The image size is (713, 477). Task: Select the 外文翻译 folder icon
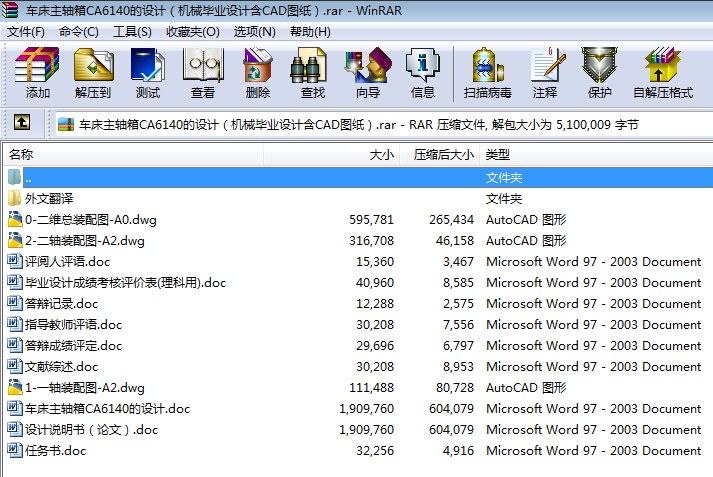click(14, 198)
